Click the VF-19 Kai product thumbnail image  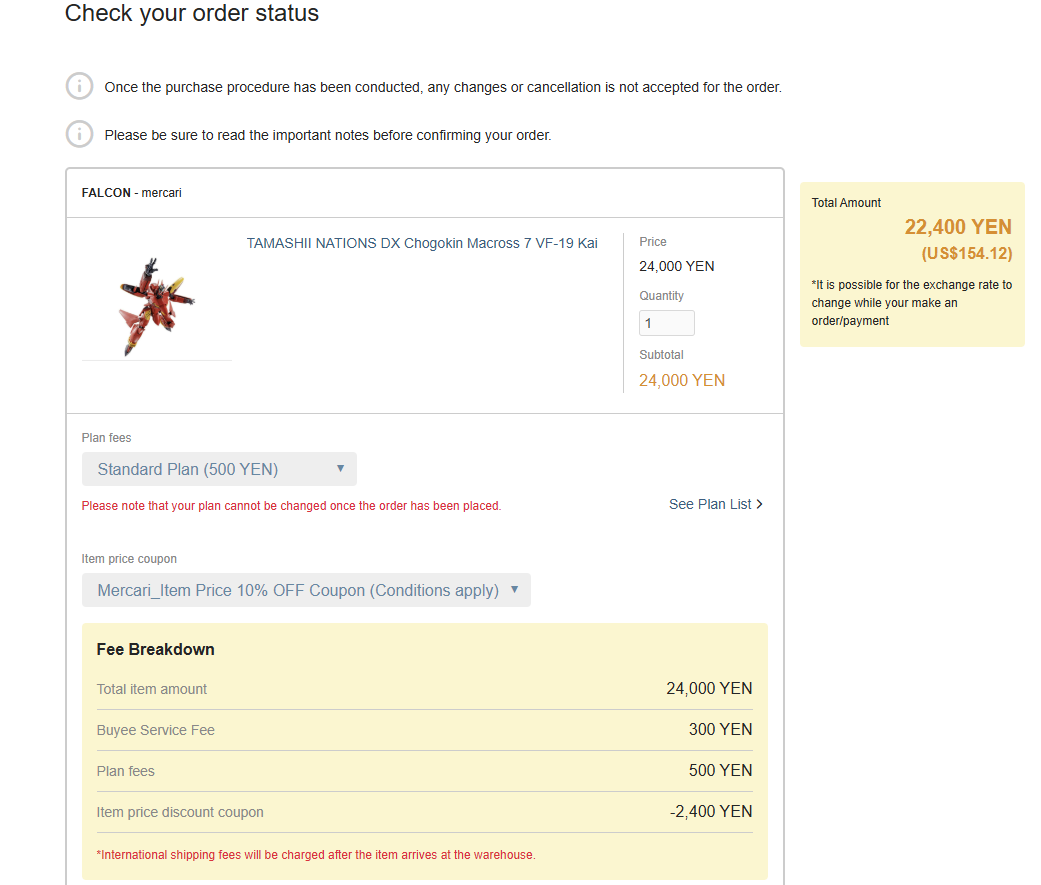(156, 306)
